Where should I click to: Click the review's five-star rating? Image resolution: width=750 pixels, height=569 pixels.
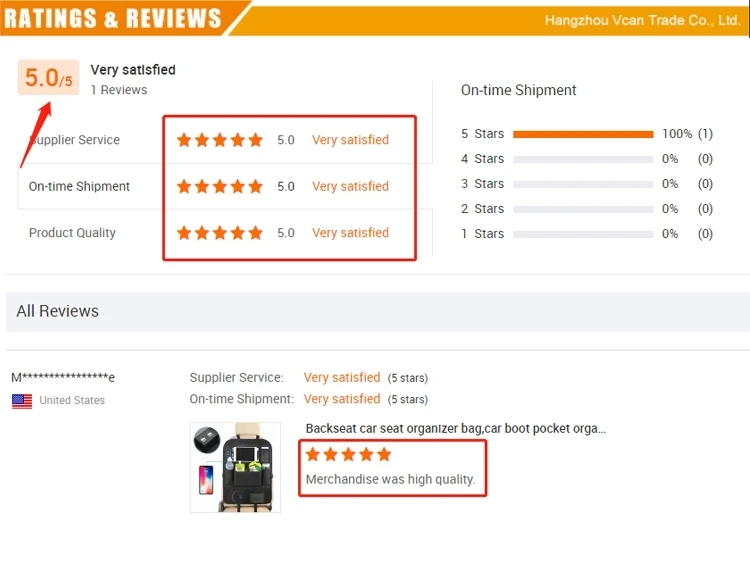click(x=349, y=454)
